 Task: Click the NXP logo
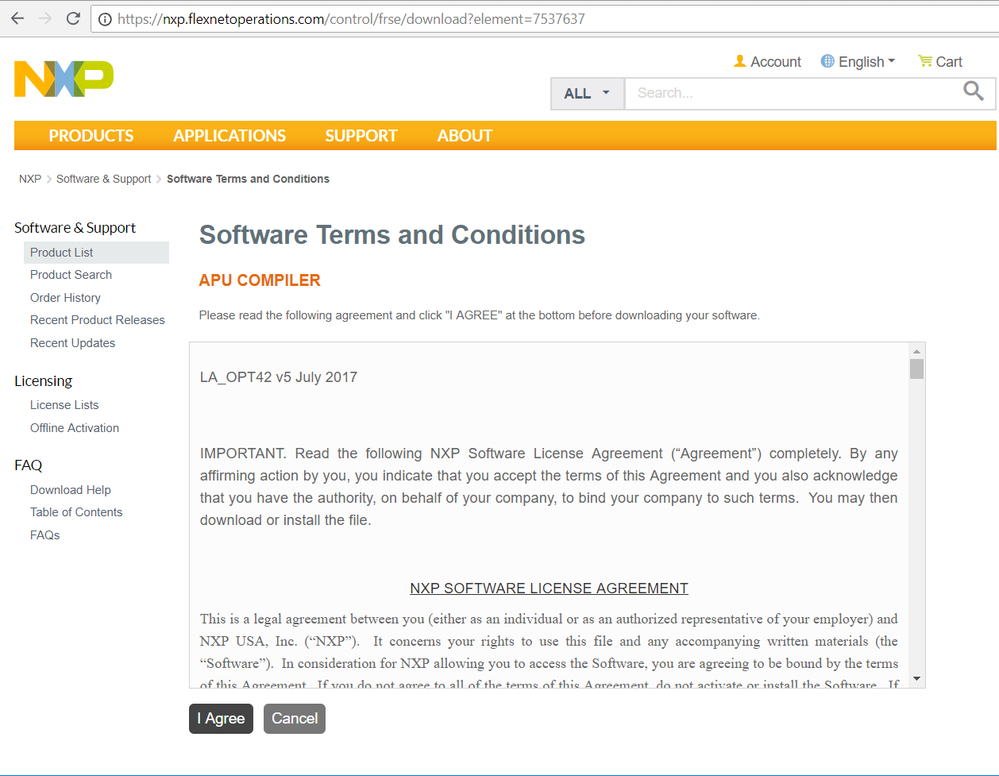tap(62, 78)
